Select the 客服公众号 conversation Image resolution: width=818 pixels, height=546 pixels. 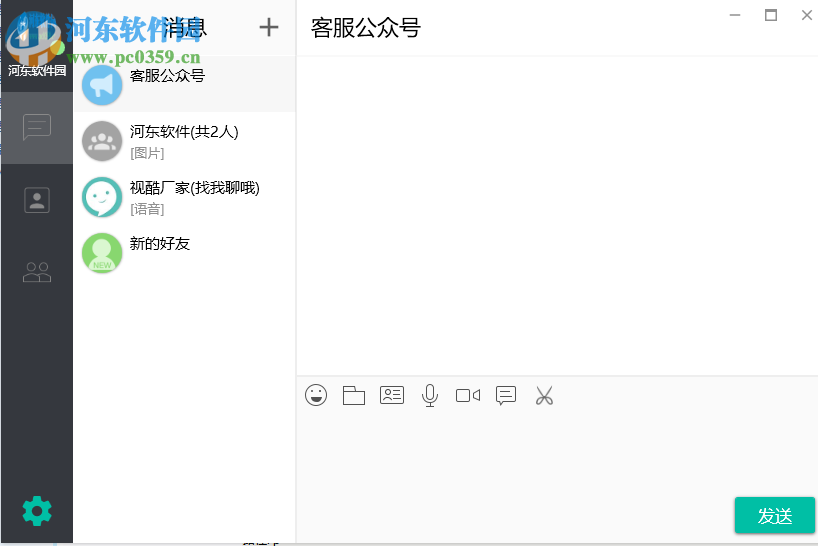click(x=184, y=83)
